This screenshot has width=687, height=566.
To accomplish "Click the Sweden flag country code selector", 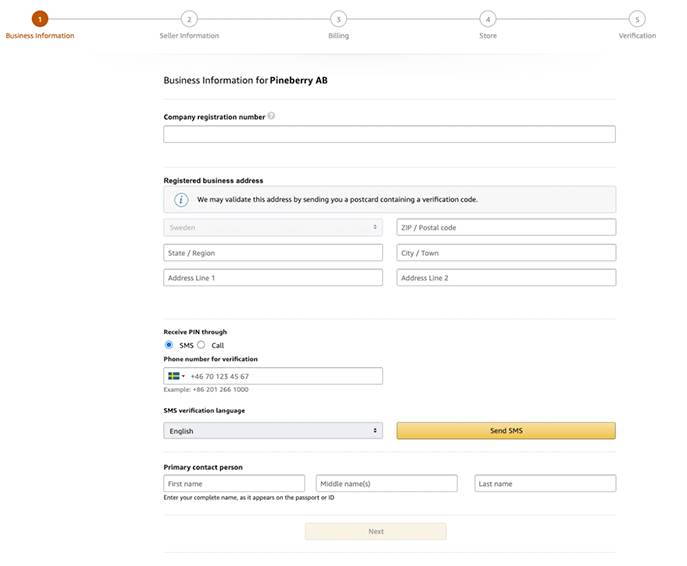I will click(176, 376).
